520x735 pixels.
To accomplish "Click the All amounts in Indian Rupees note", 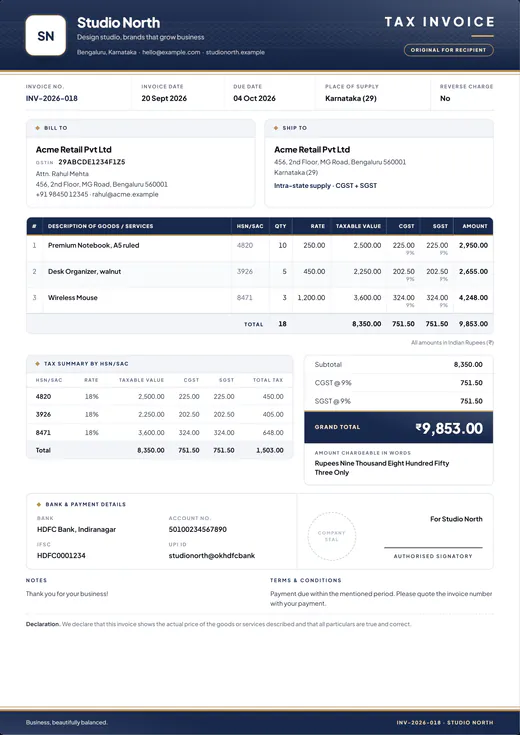I will tap(452, 343).
